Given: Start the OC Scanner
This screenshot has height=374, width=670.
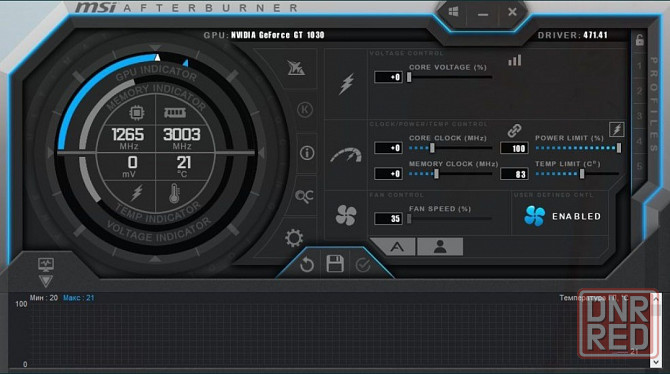Looking at the screenshot, I should pyautogui.click(x=304, y=196).
